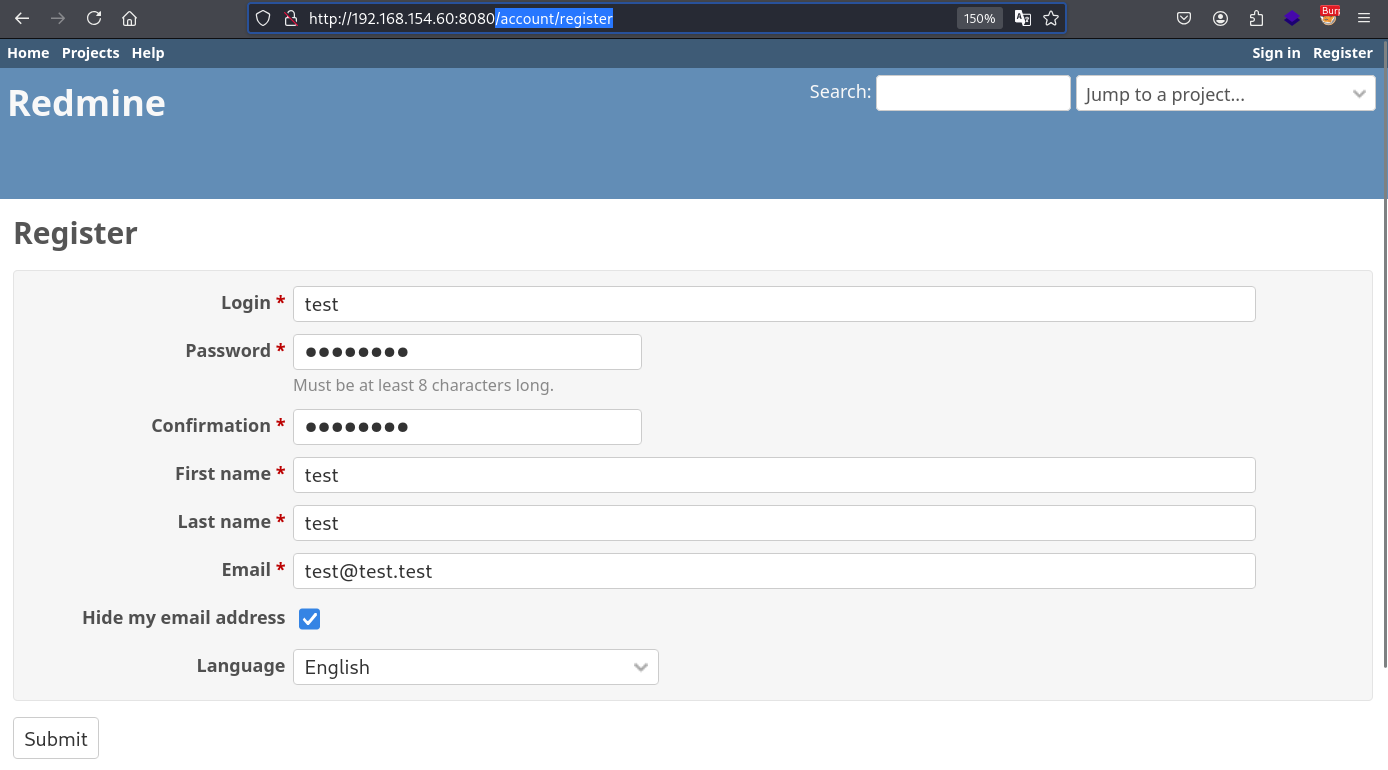Open the Firefox hamburger menu
Viewport: 1388px width, 770px height.
pos(1364,18)
